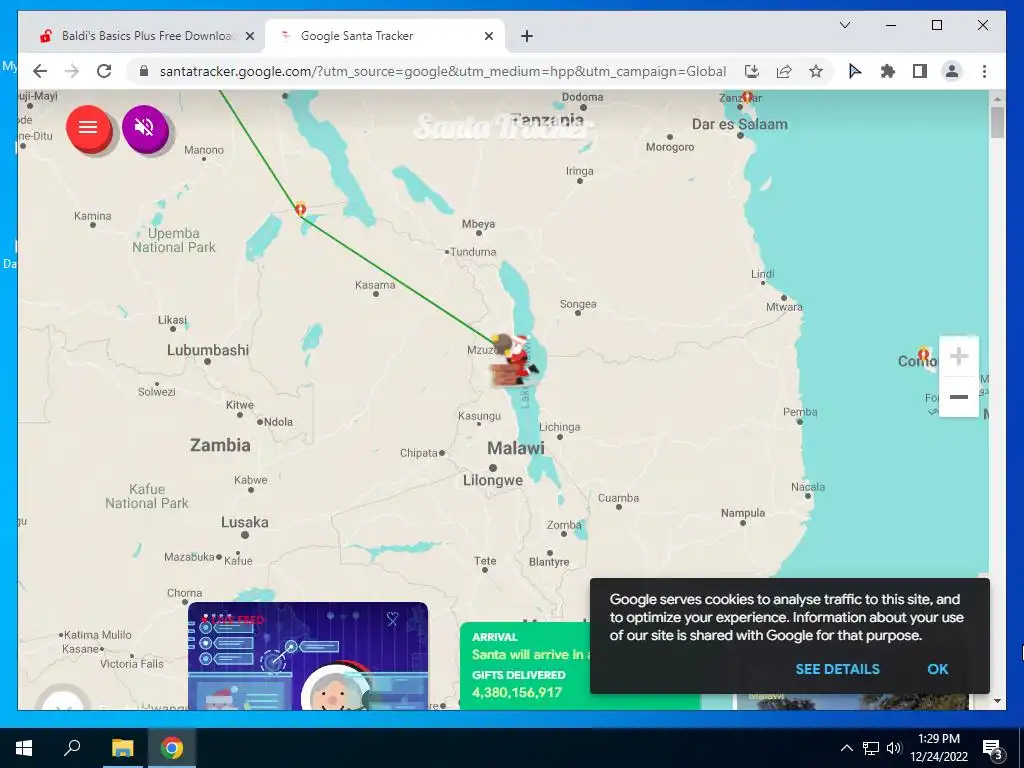Go back to the previous page
This screenshot has height=768, width=1024.
coord(40,71)
